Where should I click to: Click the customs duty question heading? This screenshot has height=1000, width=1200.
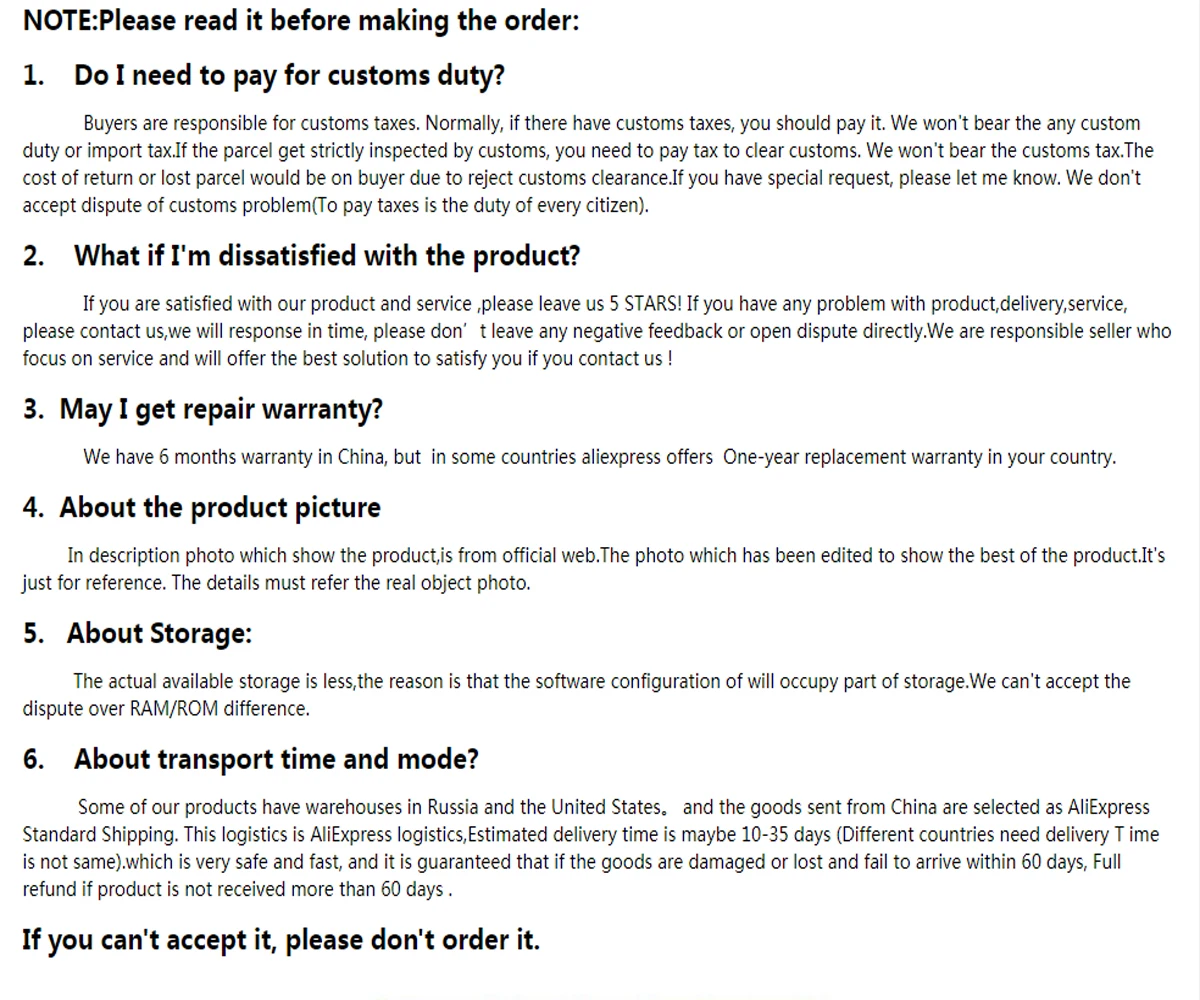288,75
